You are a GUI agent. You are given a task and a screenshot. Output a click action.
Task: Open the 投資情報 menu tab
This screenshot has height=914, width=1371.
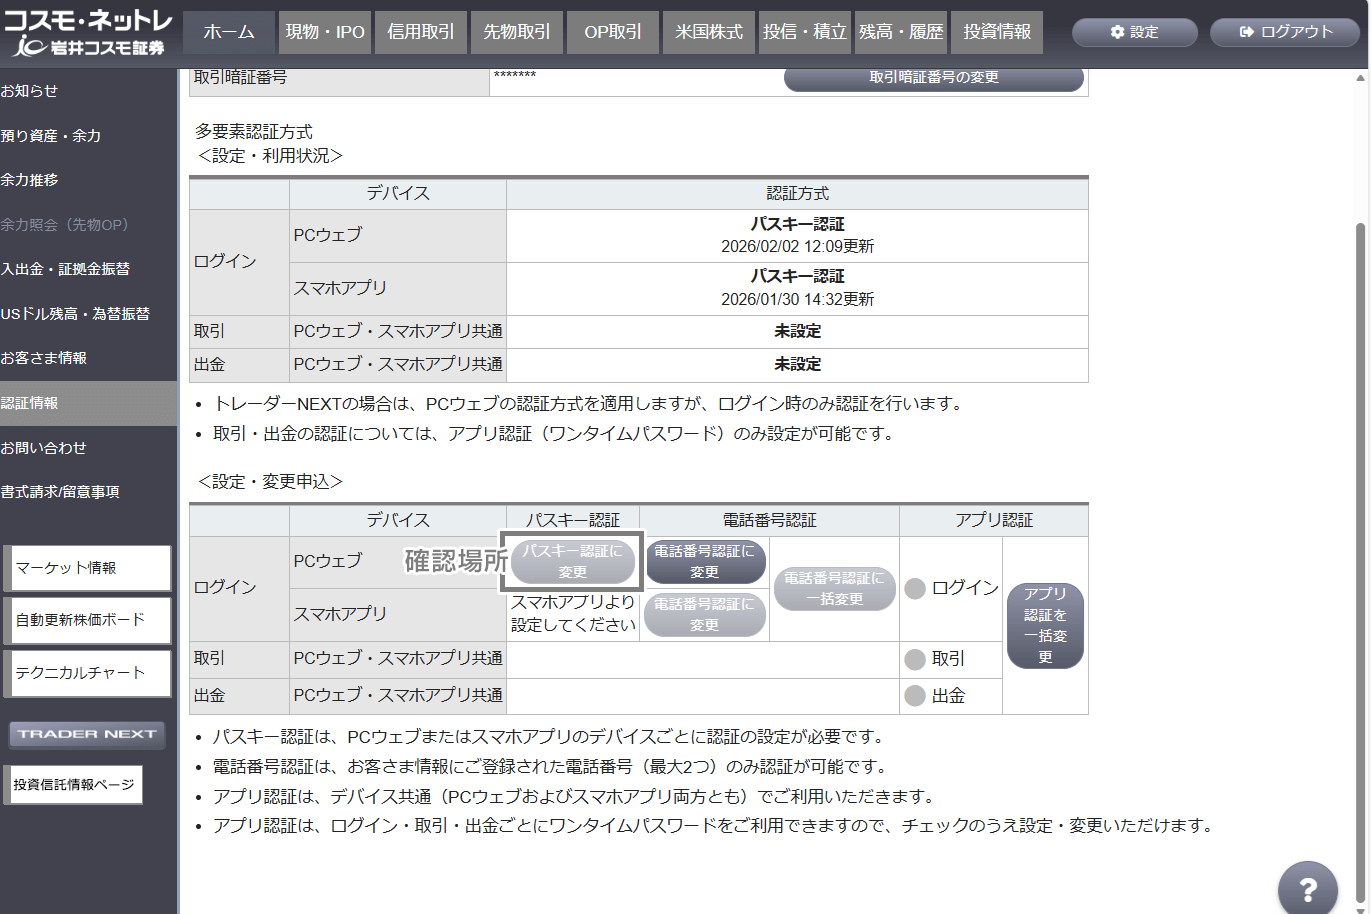(x=997, y=32)
